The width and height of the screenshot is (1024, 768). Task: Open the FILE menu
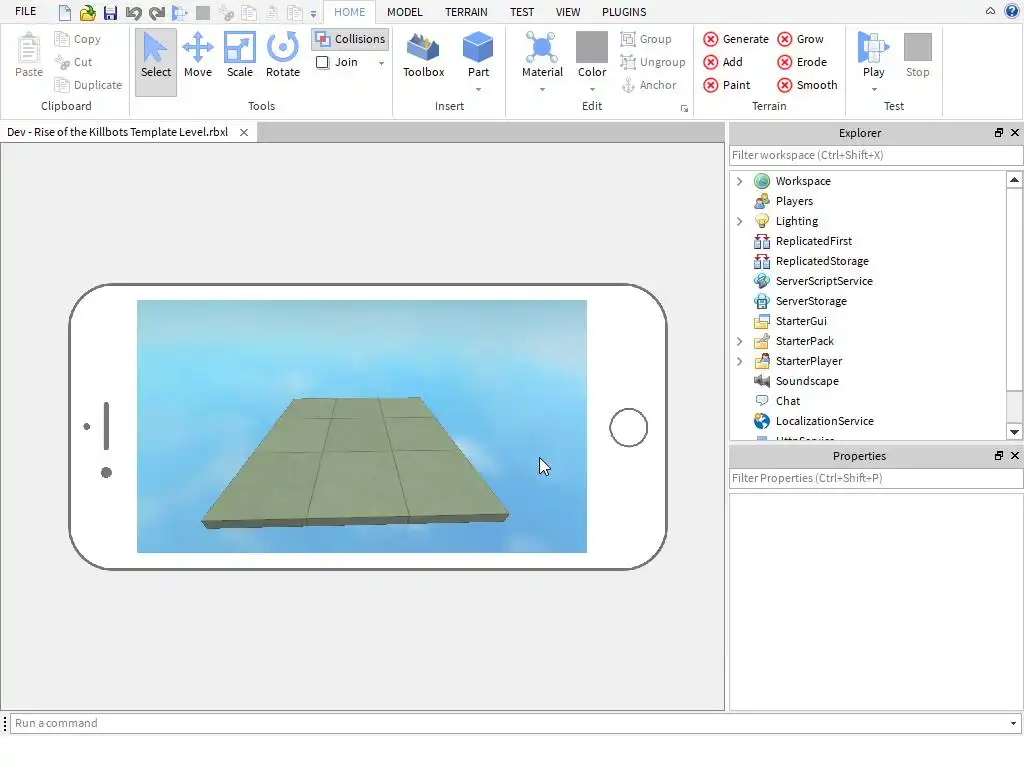point(25,11)
